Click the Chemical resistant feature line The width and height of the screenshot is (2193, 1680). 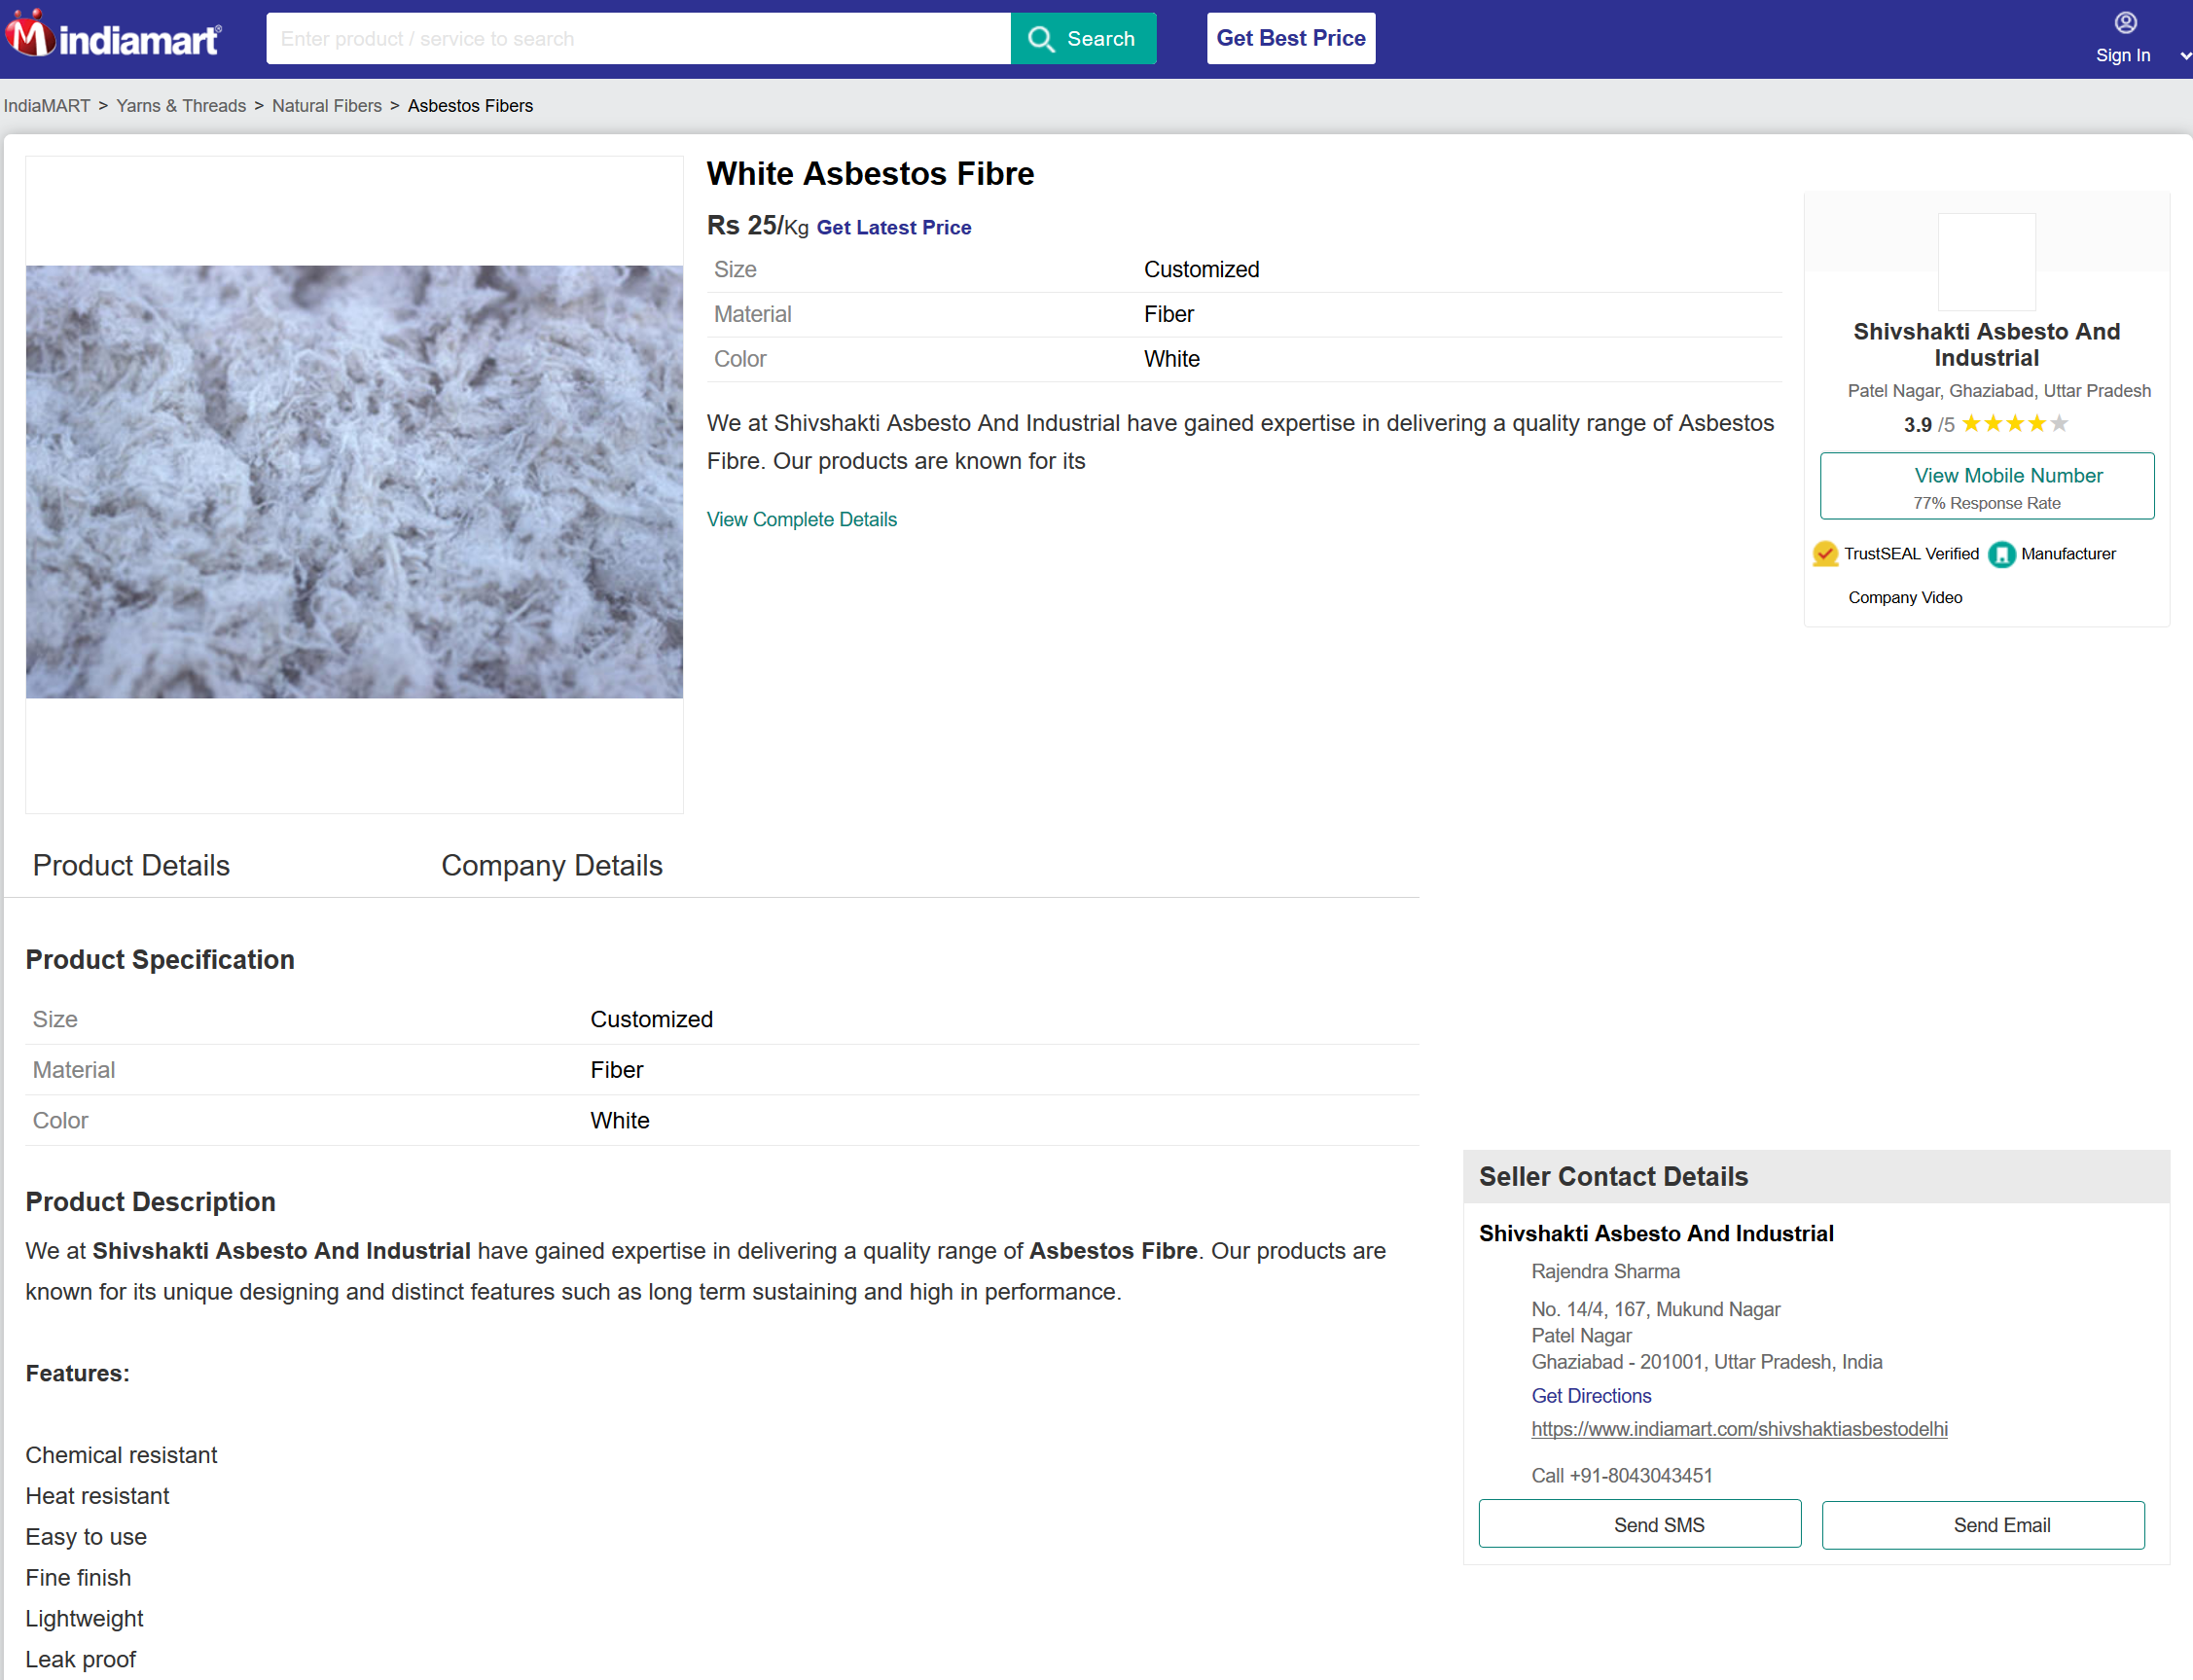tap(121, 1456)
